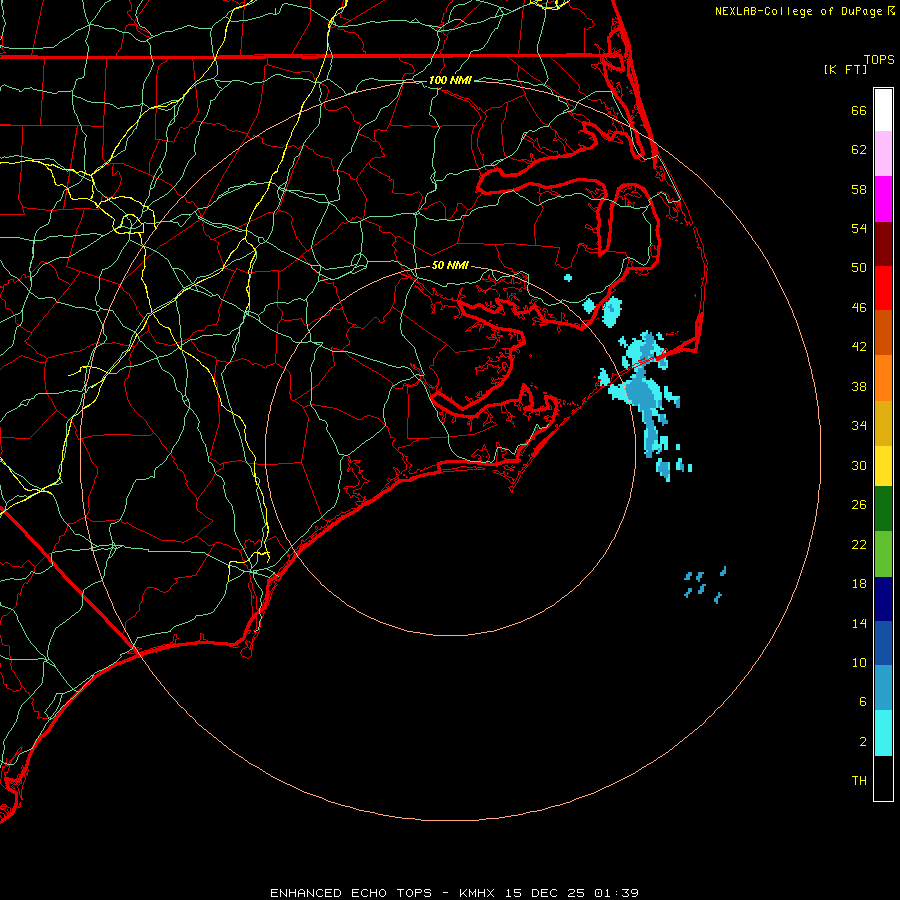Click the yellow 30 kft legend swatch
The image size is (900, 900).
click(883, 465)
